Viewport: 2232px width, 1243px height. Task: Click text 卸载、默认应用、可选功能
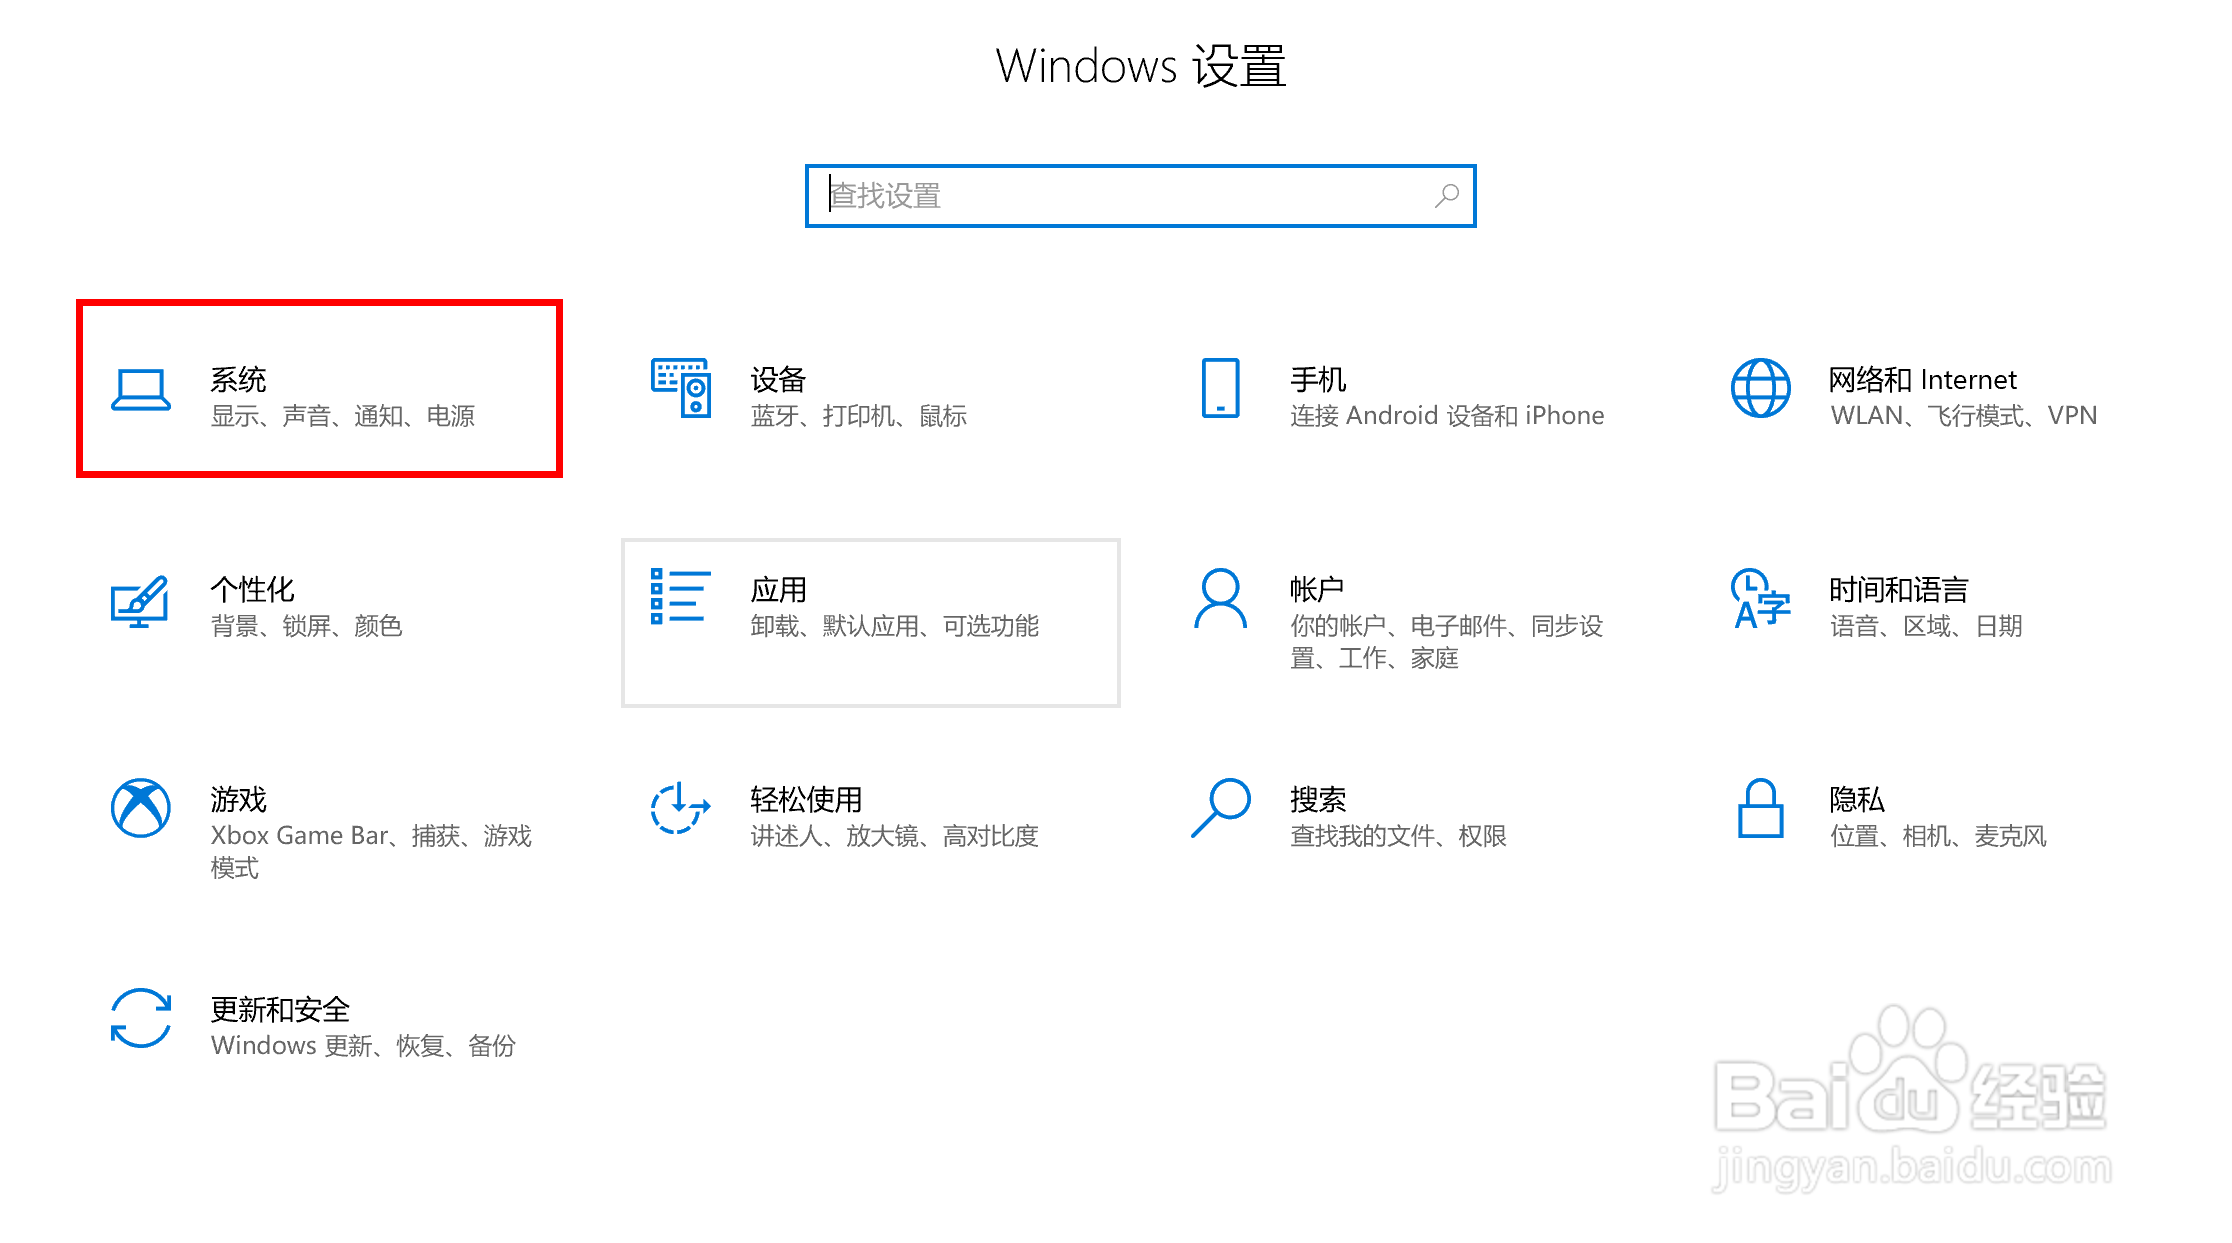895,626
